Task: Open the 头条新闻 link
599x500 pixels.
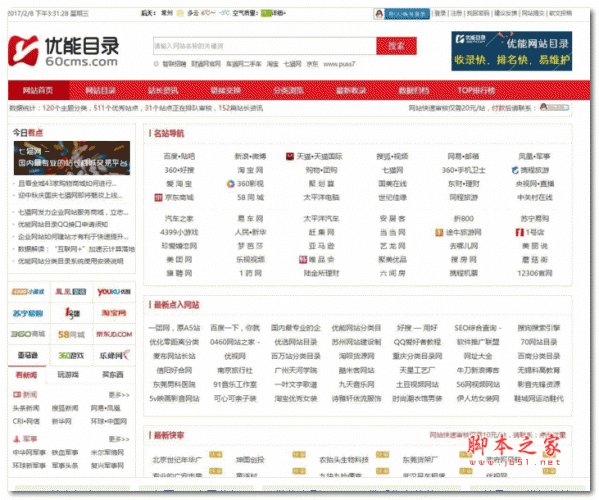Action: (x=26, y=408)
